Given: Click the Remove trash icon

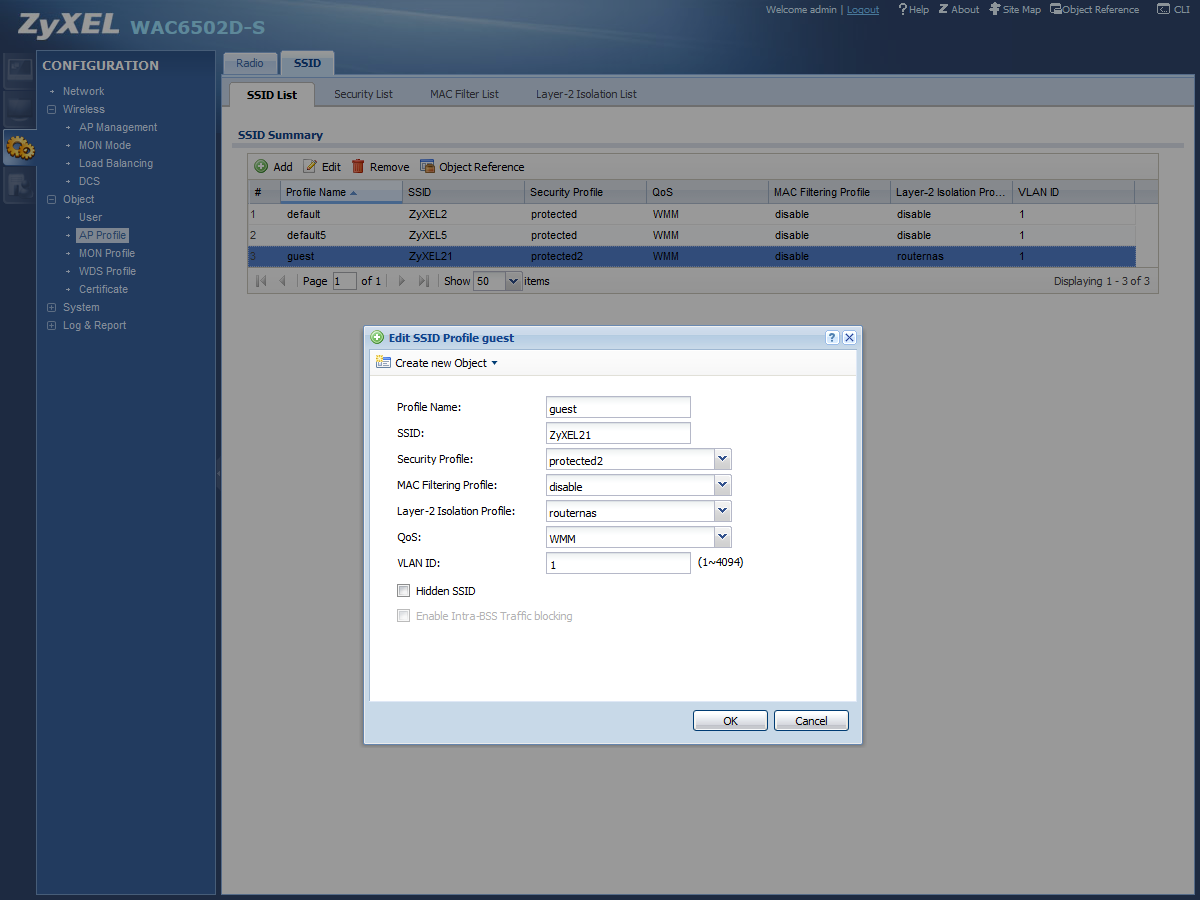Looking at the screenshot, I should click(x=358, y=167).
